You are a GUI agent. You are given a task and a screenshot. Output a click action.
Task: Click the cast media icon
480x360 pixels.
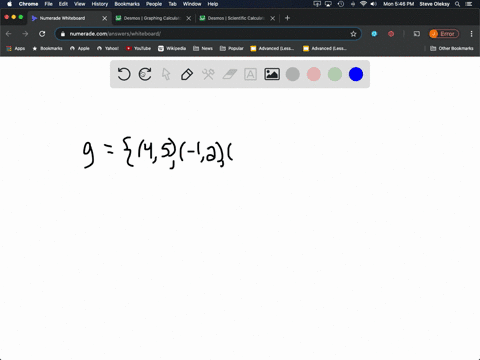pyautogui.click(x=417, y=34)
